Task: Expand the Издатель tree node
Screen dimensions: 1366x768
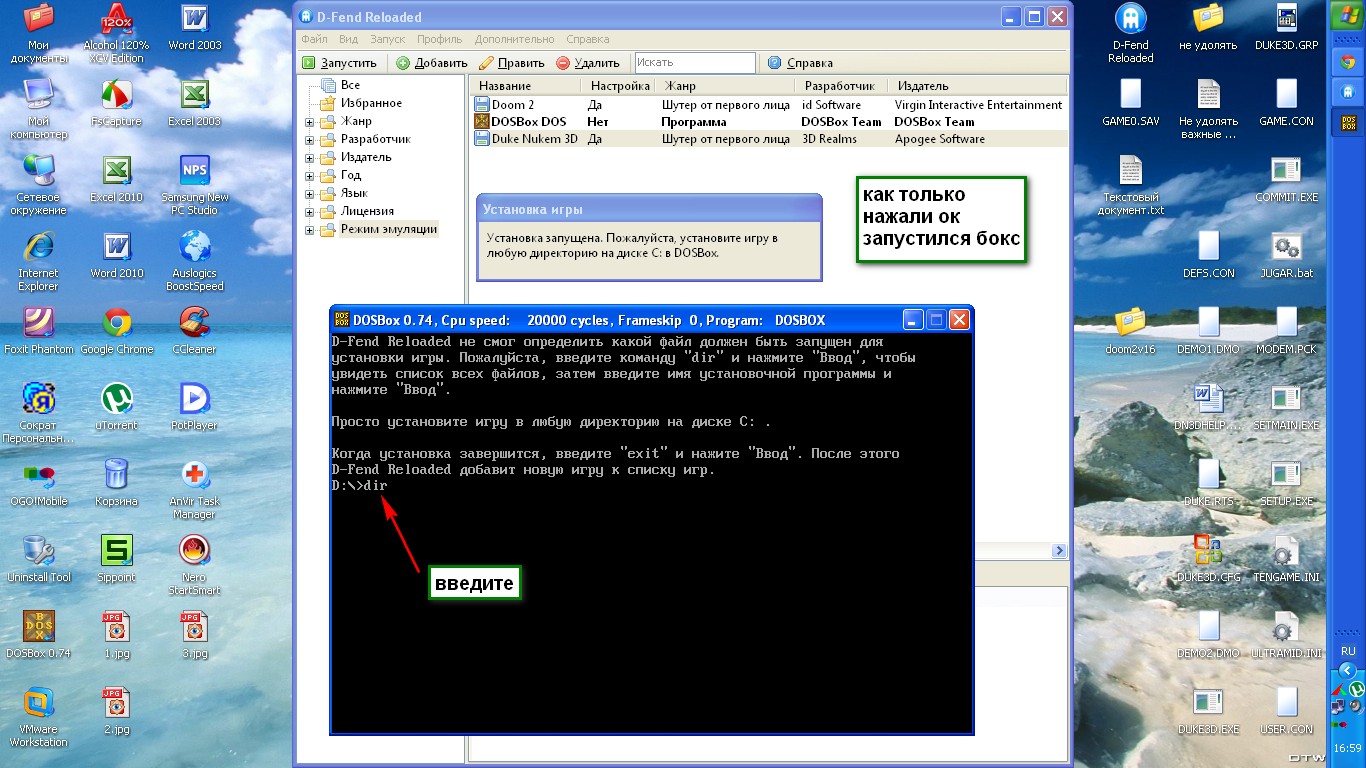Action: pyautogui.click(x=309, y=158)
